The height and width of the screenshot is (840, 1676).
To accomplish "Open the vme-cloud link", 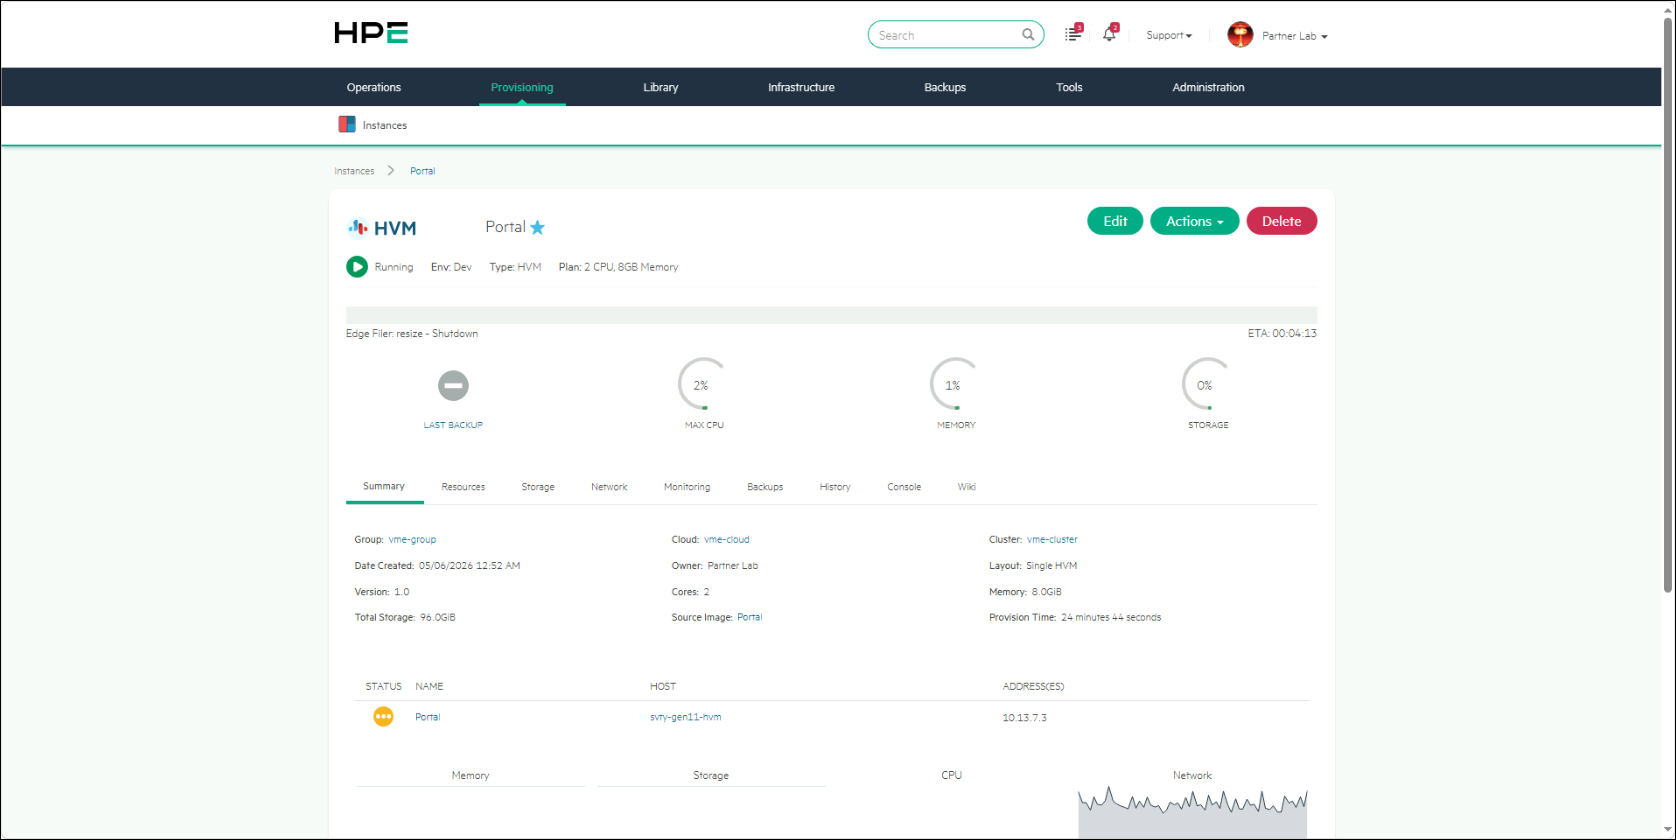I will (x=727, y=539).
